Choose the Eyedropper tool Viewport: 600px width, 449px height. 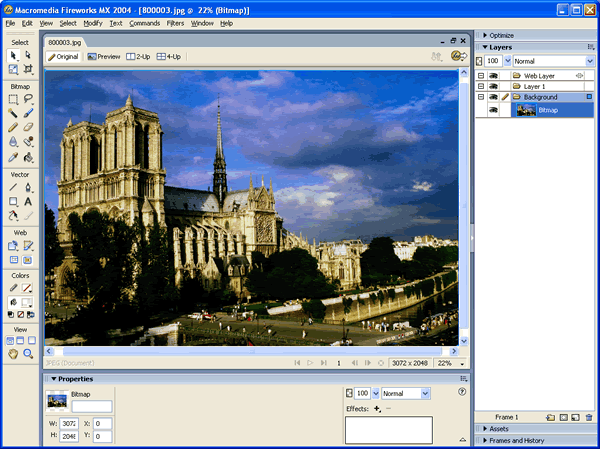coord(13,157)
